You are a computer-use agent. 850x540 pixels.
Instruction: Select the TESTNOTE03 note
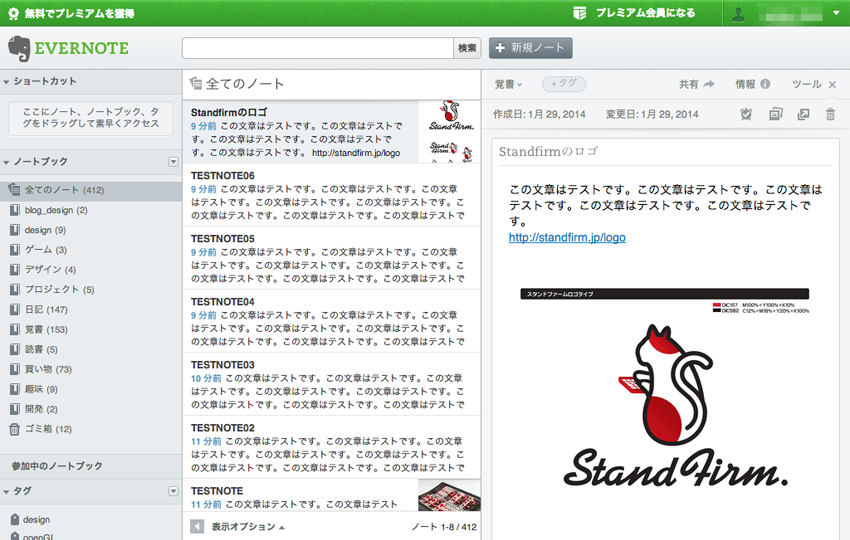point(332,384)
